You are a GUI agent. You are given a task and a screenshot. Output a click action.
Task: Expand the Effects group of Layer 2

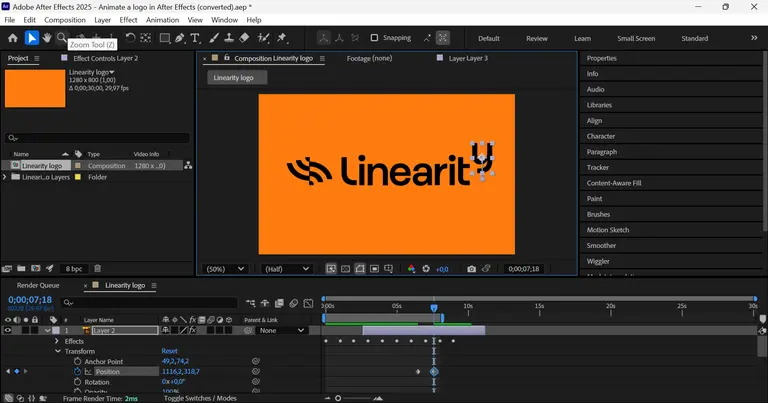pos(57,341)
